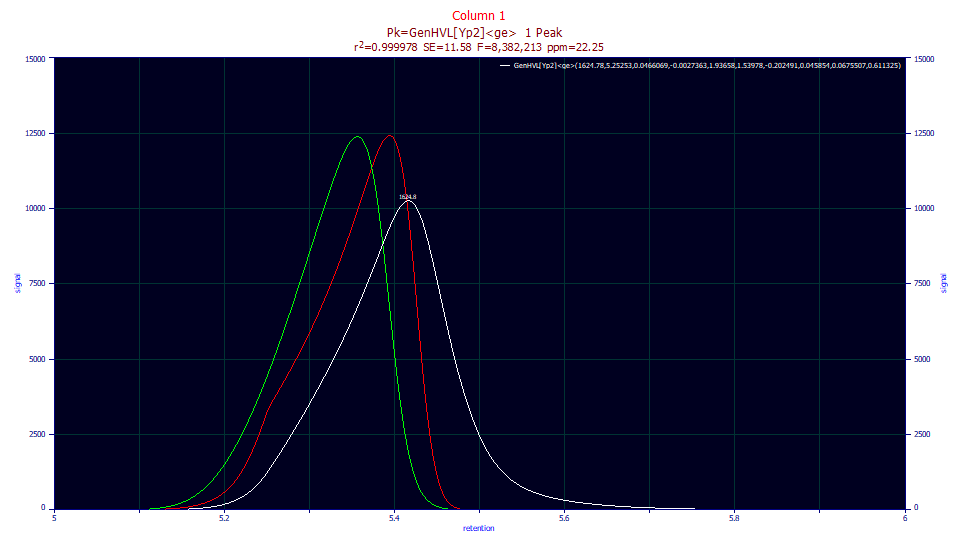Click the white line swatch in legend
This screenshot has height=540, width=960.
pos(505,66)
